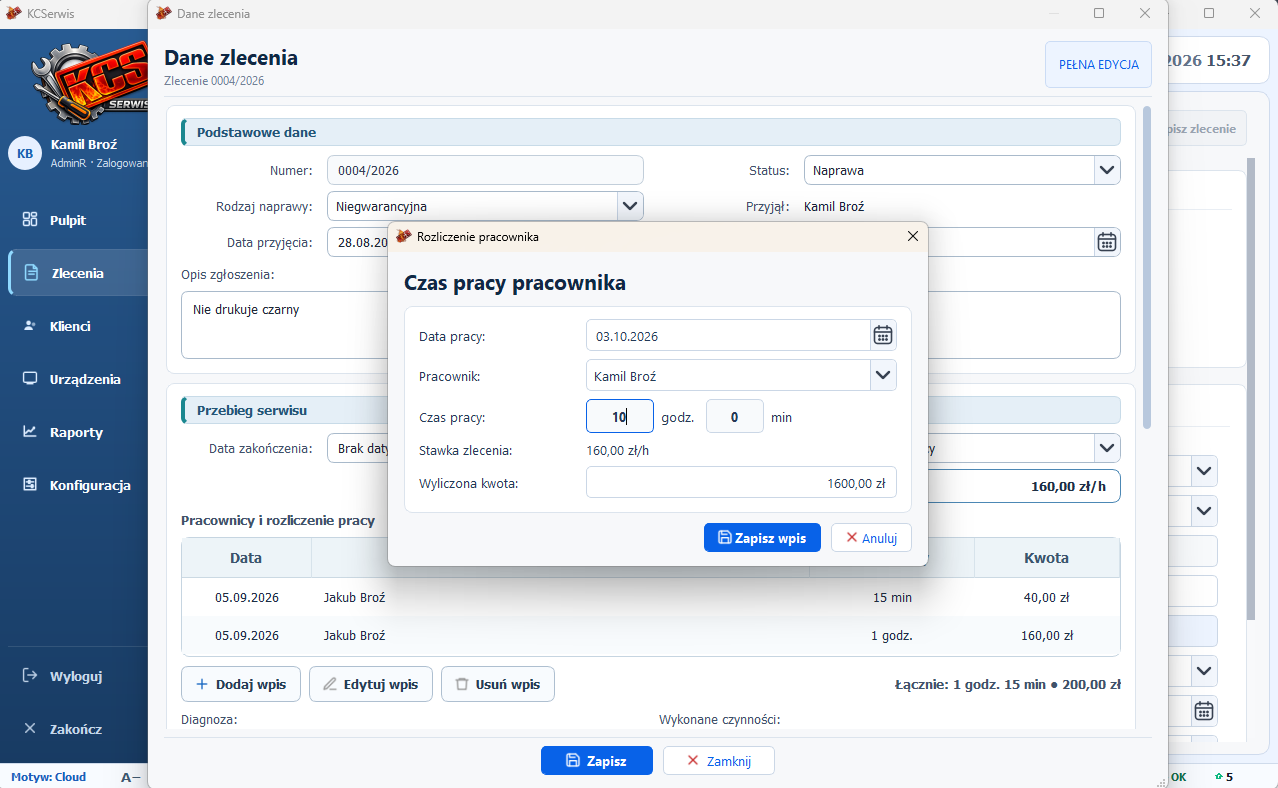1278x788 pixels.
Task: Click the KCSerwis logo in sidebar
Action: [x=90, y=82]
